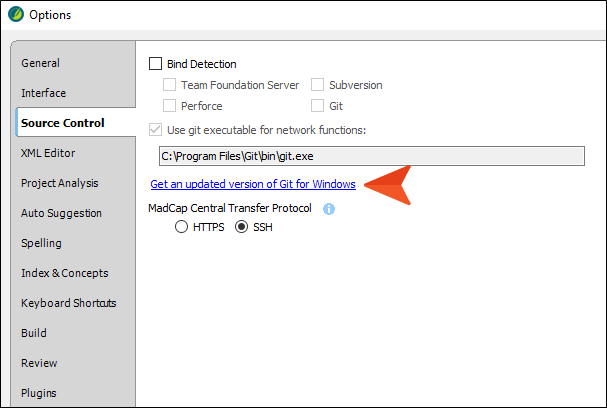Switch to the Interface tab
Image resolution: width=607 pixels, height=408 pixels.
click(44, 93)
